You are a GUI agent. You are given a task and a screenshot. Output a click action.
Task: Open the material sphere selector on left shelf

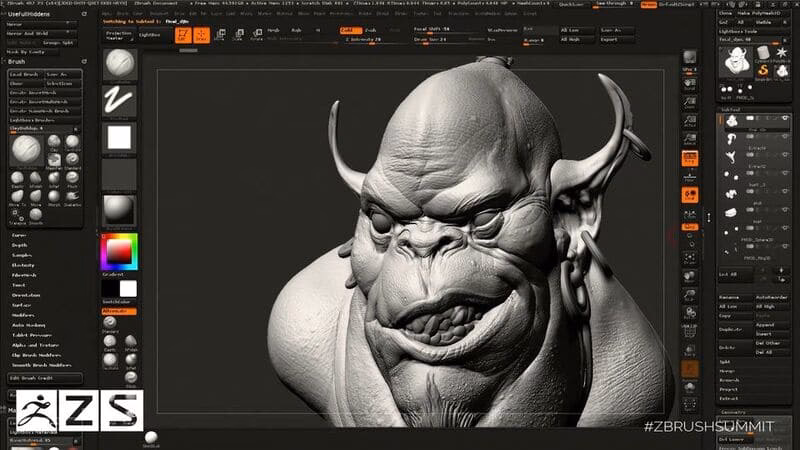pos(119,210)
